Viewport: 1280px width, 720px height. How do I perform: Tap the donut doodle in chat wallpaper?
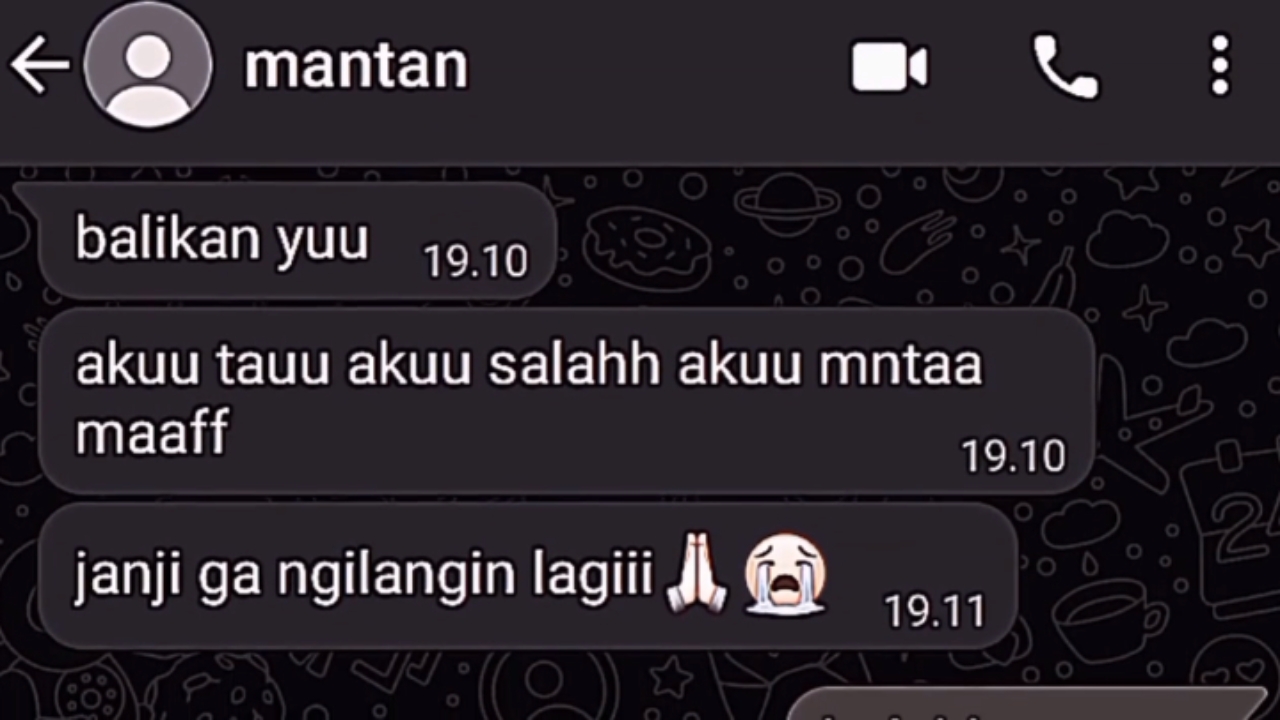tap(646, 246)
